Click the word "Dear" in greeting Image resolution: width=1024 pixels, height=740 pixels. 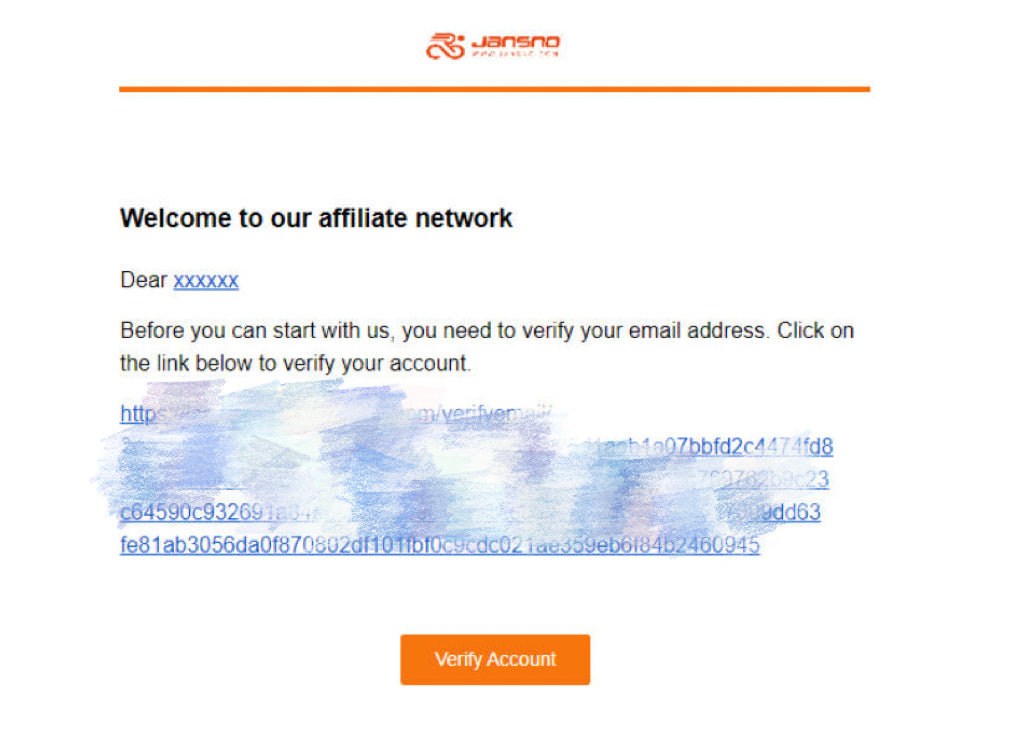pyautogui.click(x=143, y=280)
